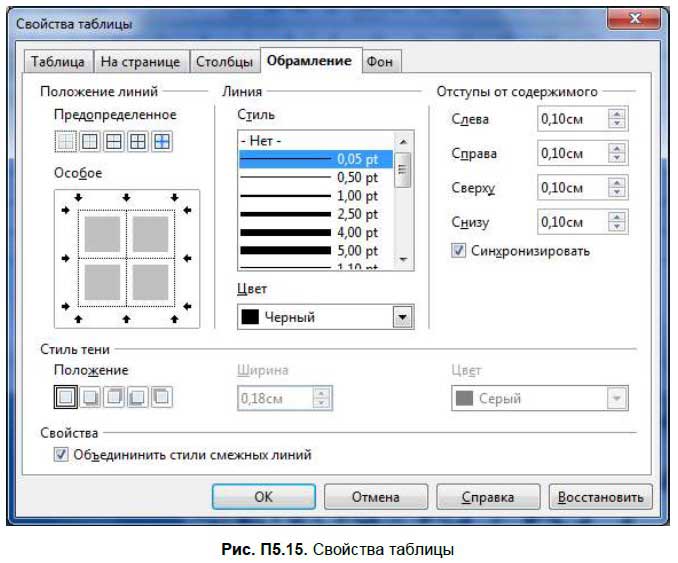The image size is (678, 563).
Task: Select the blue outer-border-unchanged-inner-lines preset icon
Action: [162, 141]
